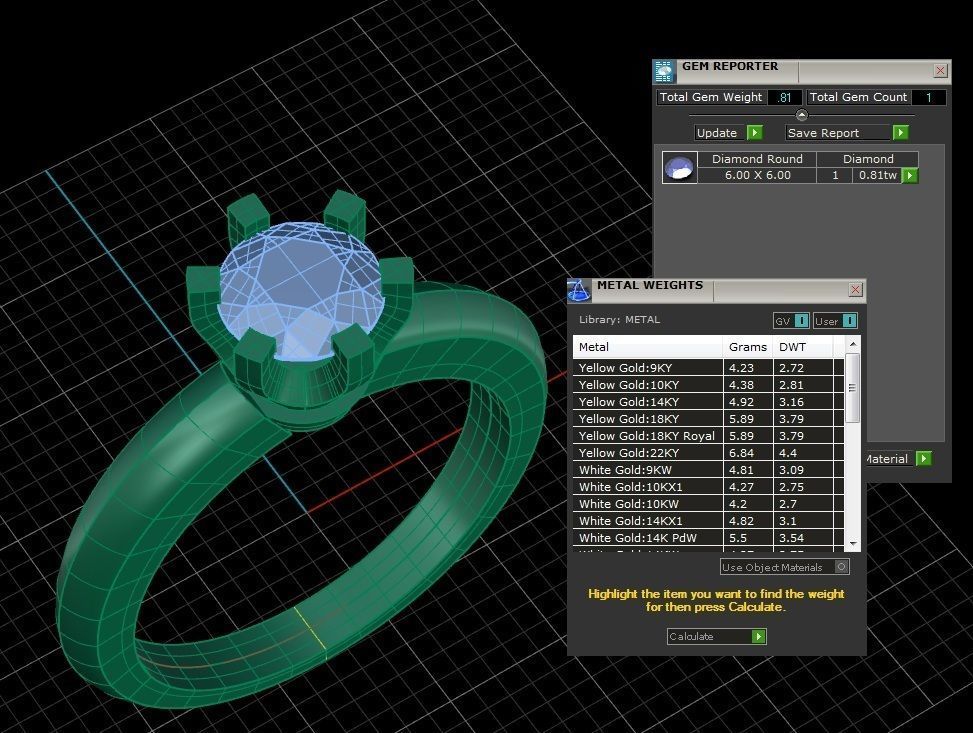Close the Gem Reporter window
Viewport: 973px width, 733px height.
(x=940, y=71)
